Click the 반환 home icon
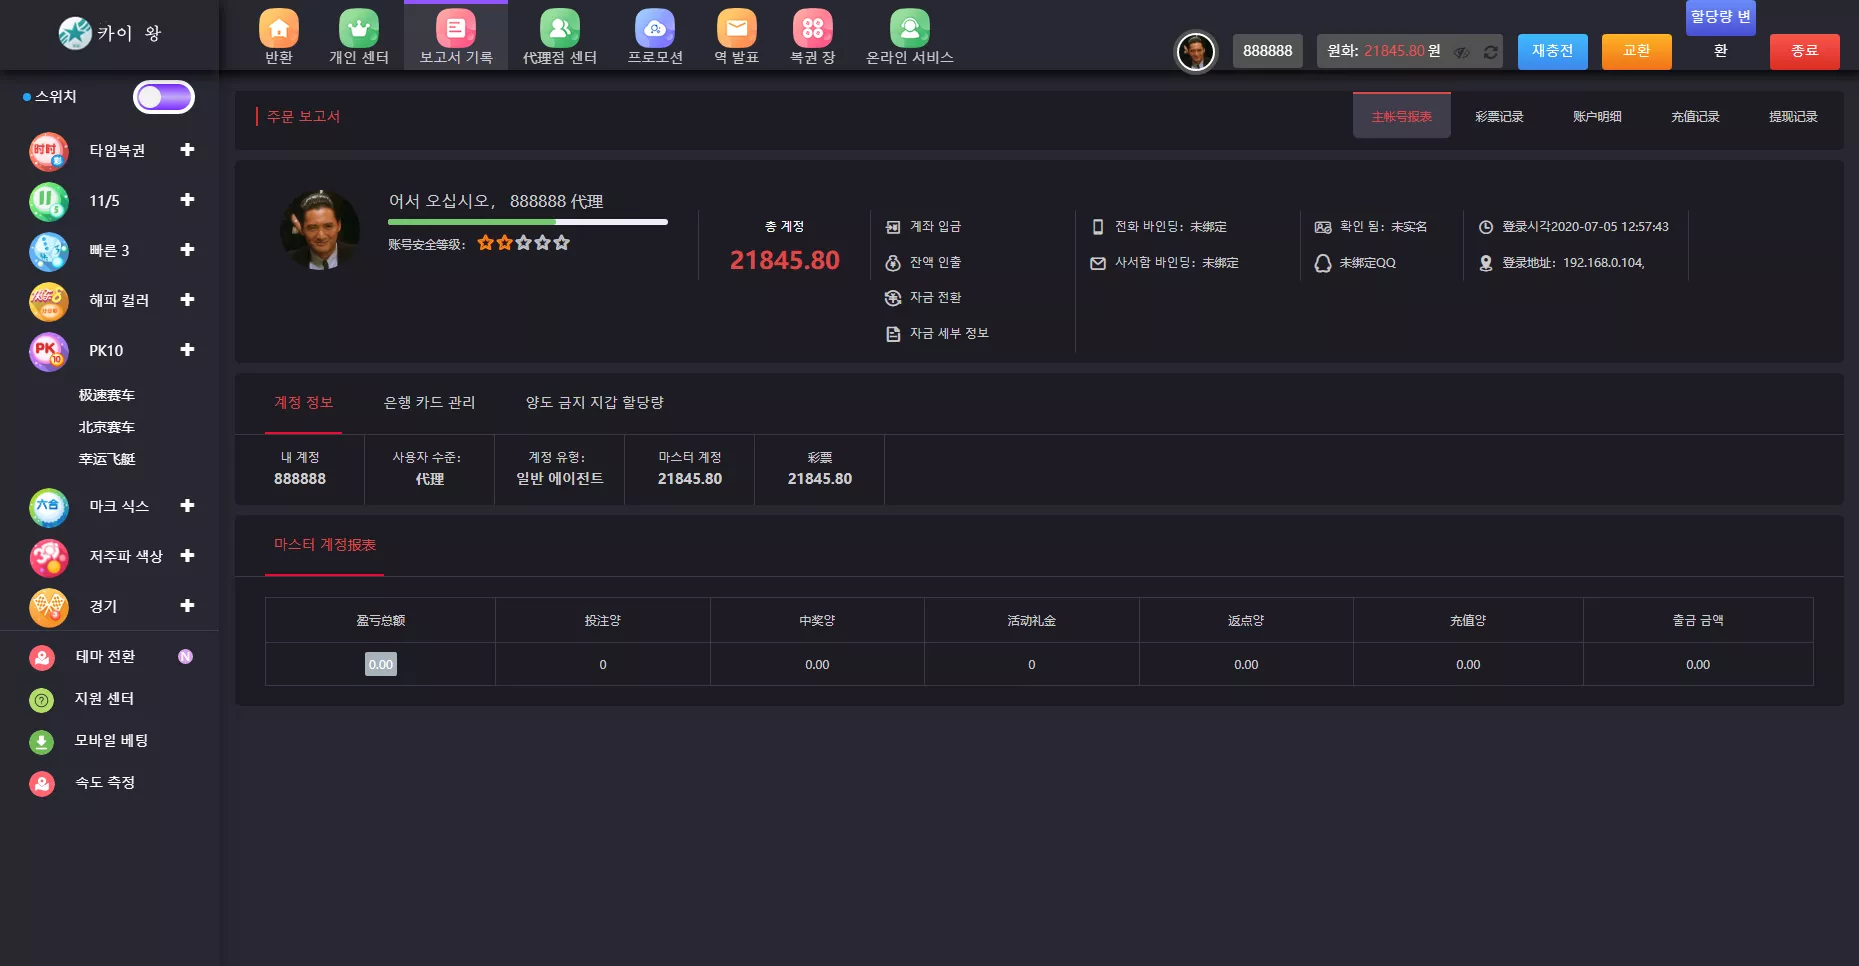This screenshot has height=966, width=1859. point(279,29)
